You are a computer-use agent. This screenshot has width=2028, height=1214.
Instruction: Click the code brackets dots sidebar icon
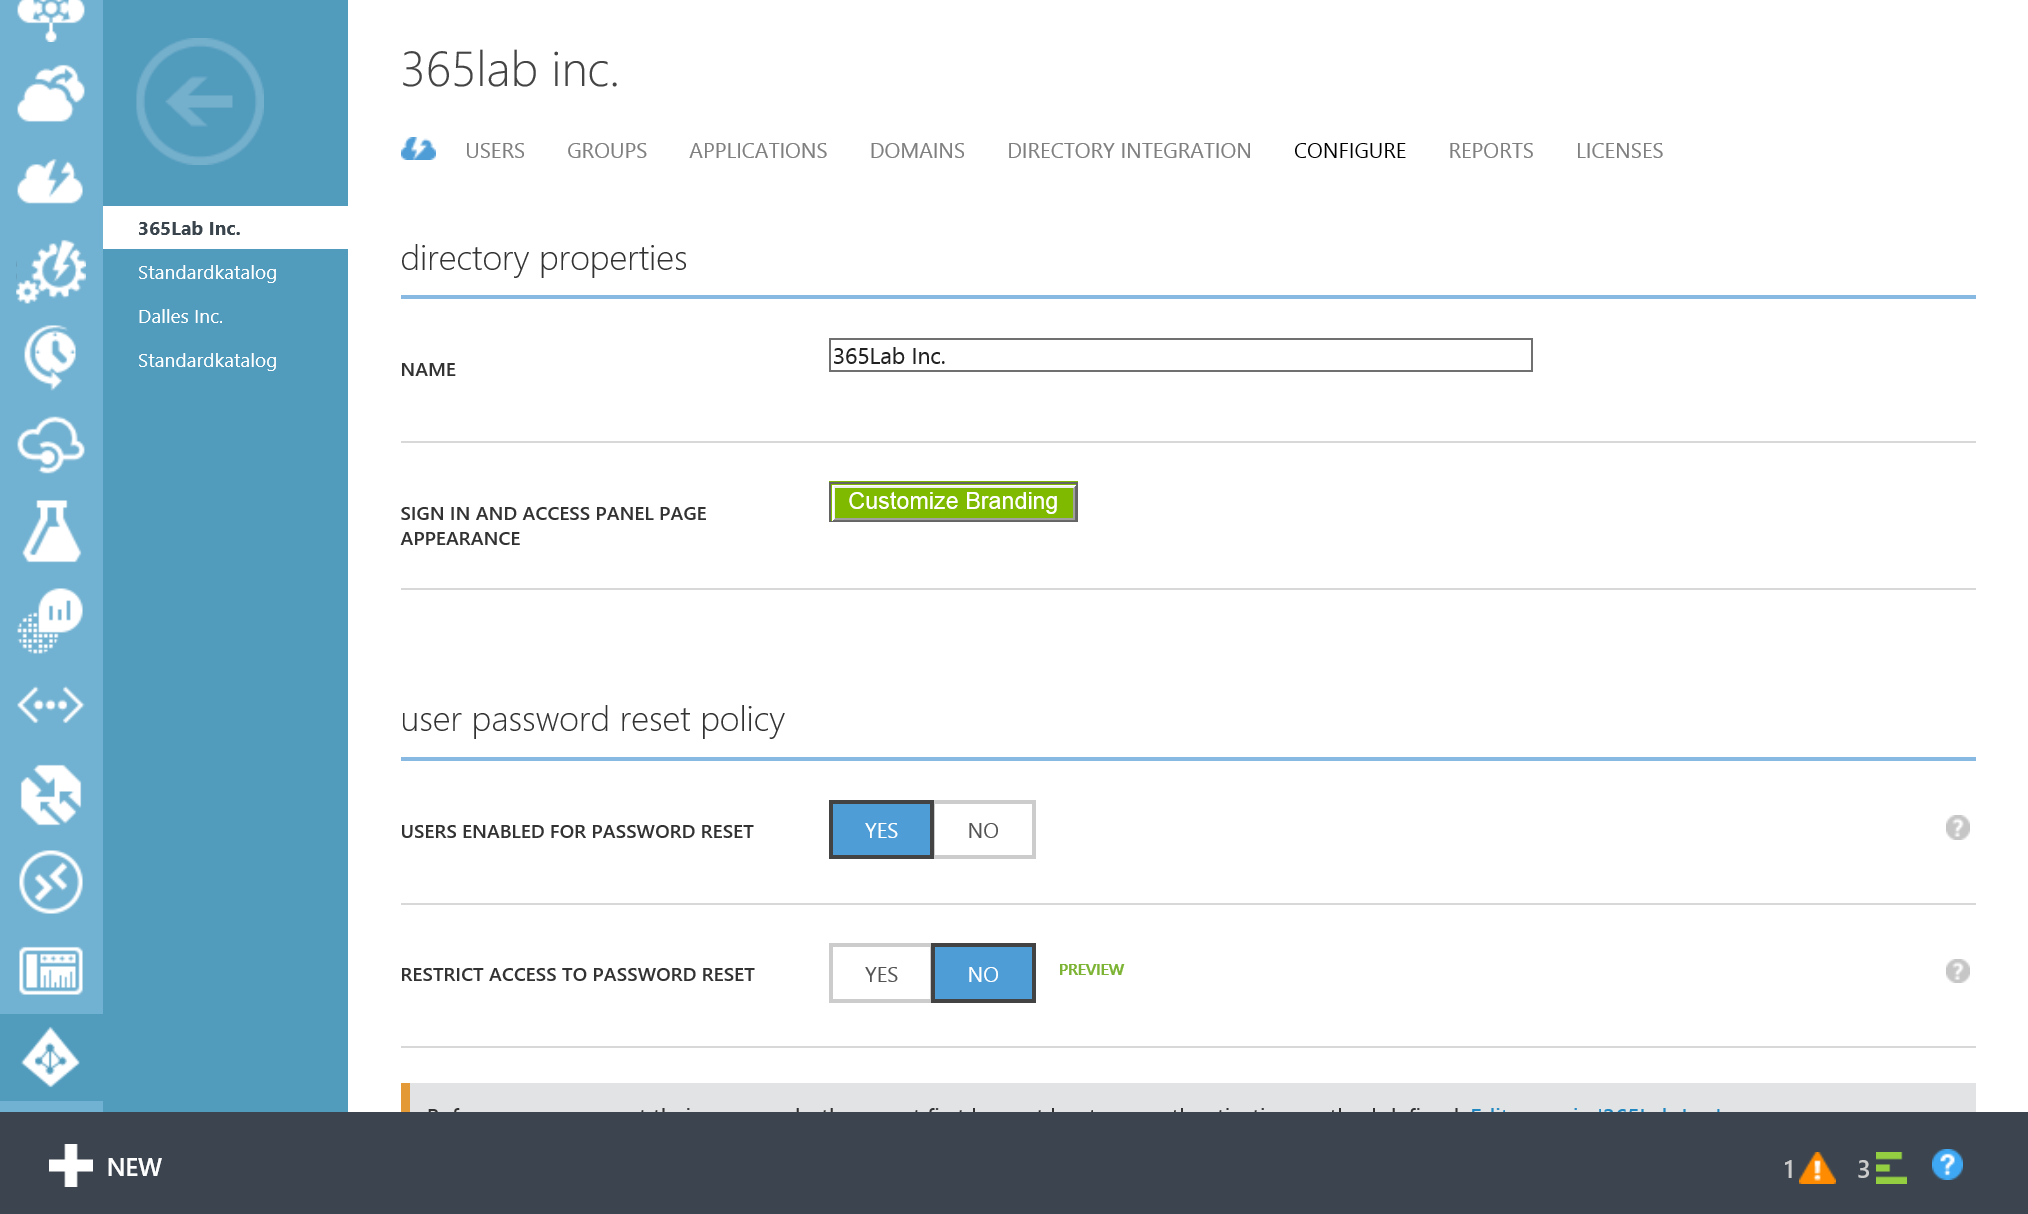50,705
